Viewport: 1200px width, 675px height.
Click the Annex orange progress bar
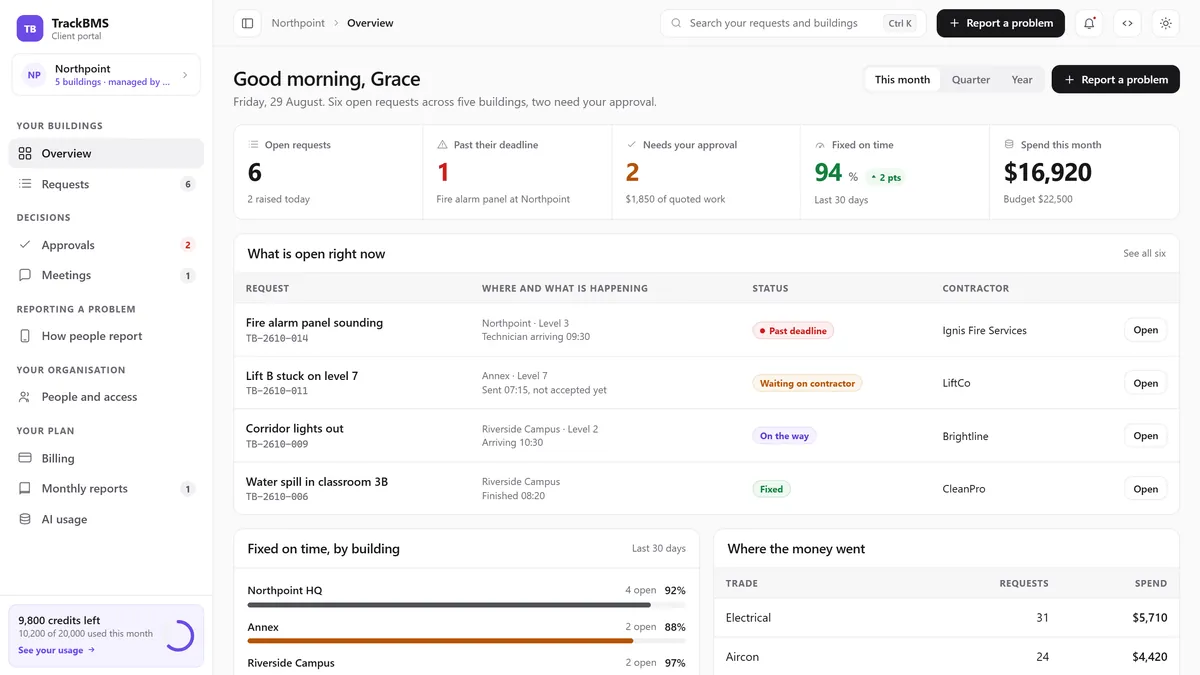[466, 641]
